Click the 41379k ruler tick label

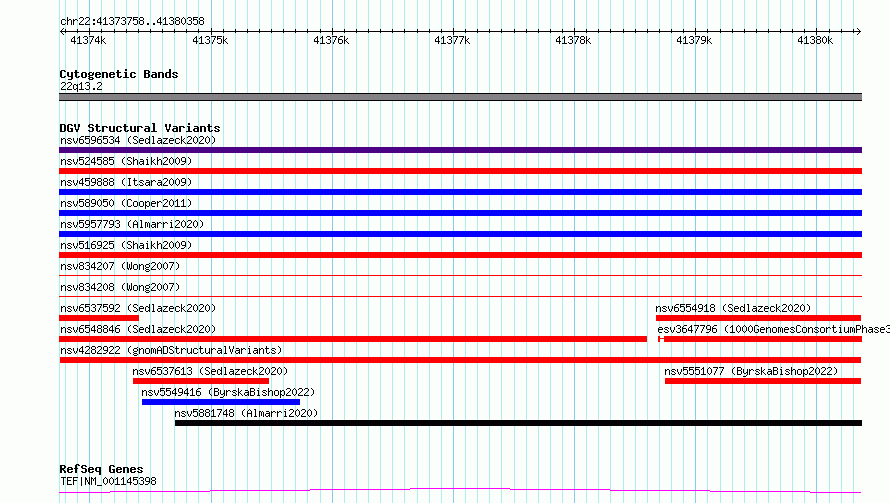coord(694,40)
